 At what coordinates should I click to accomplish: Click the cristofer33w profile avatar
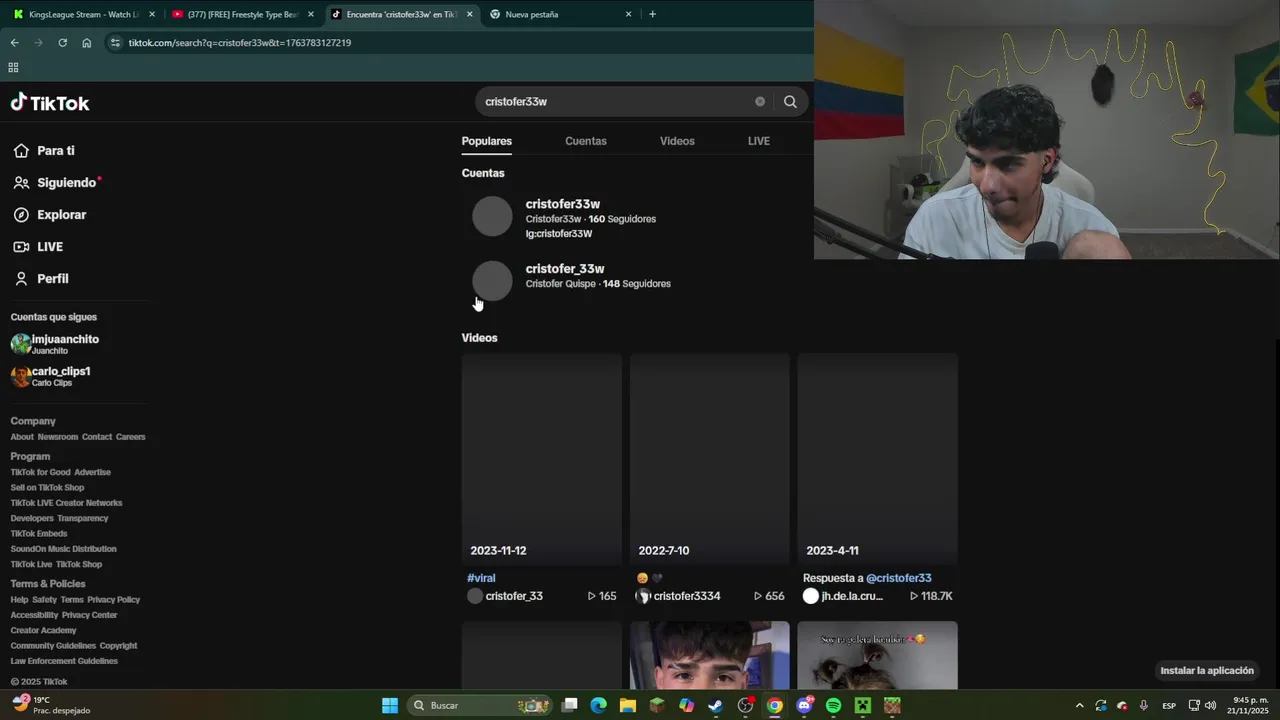(492, 217)
